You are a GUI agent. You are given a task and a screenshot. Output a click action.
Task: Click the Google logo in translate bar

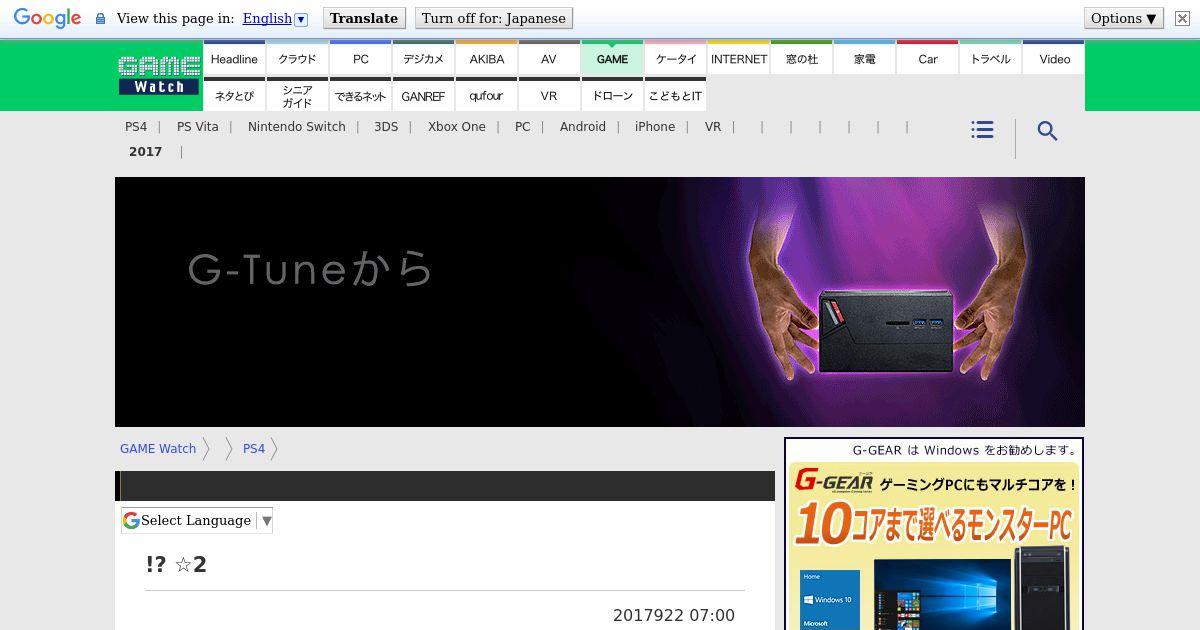47,18
